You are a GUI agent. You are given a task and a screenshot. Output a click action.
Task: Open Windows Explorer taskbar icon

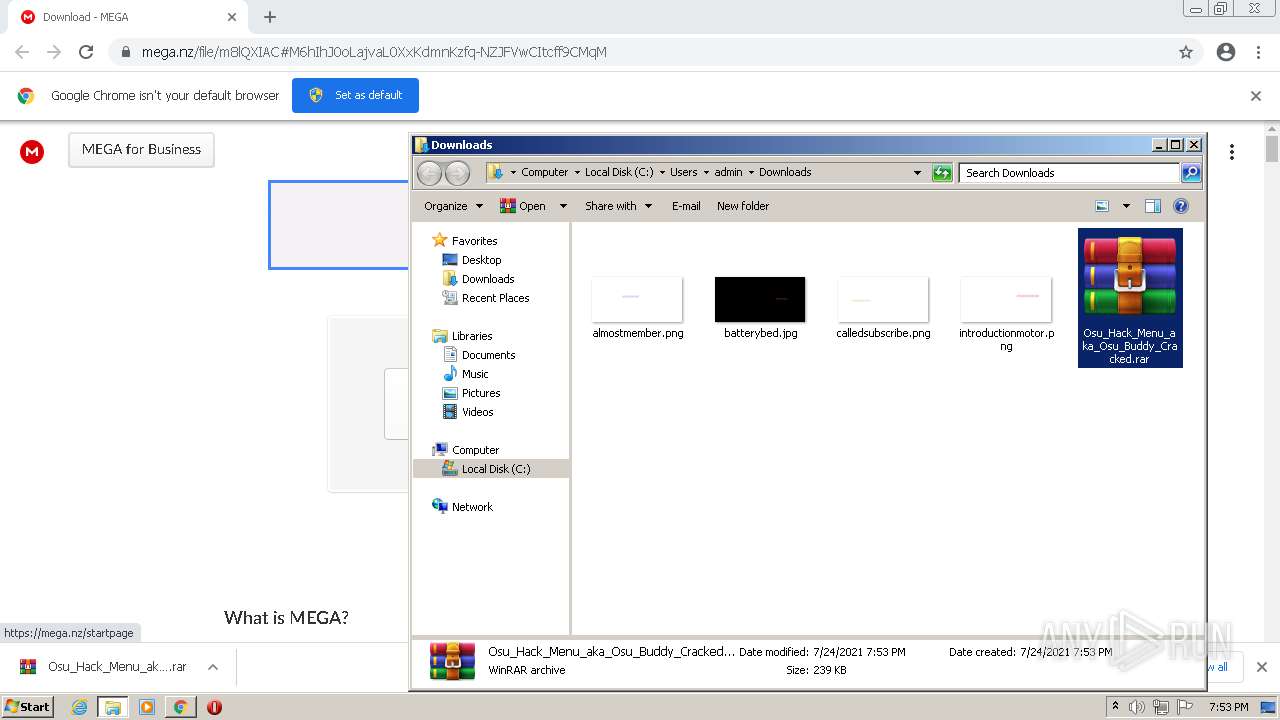(113, 707)
